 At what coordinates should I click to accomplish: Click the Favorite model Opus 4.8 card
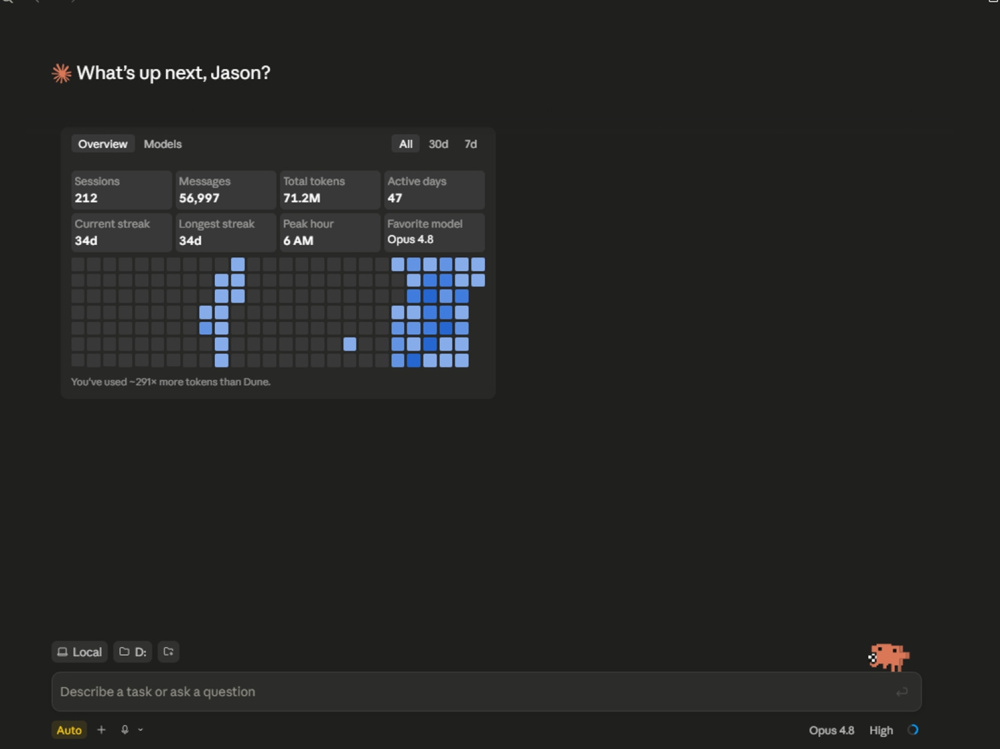[x=434, y=232]
